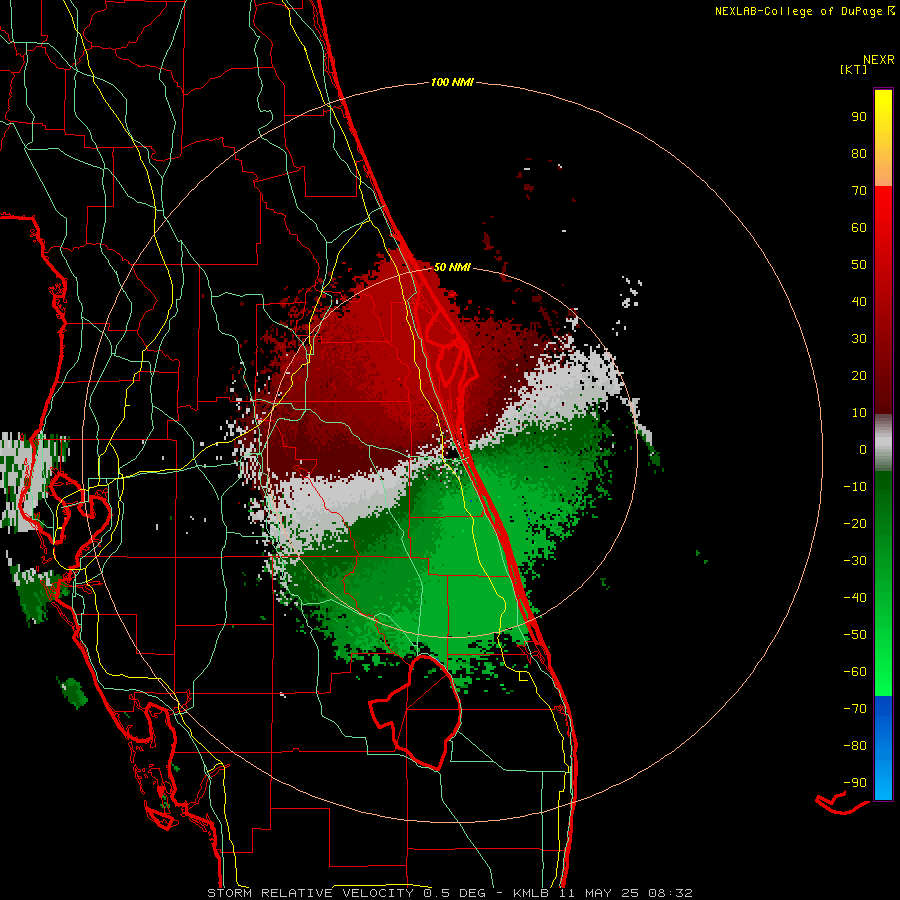900x900 pixels.
Task: Click the bright green -50 knot color band
Action: tap(883, 635)
